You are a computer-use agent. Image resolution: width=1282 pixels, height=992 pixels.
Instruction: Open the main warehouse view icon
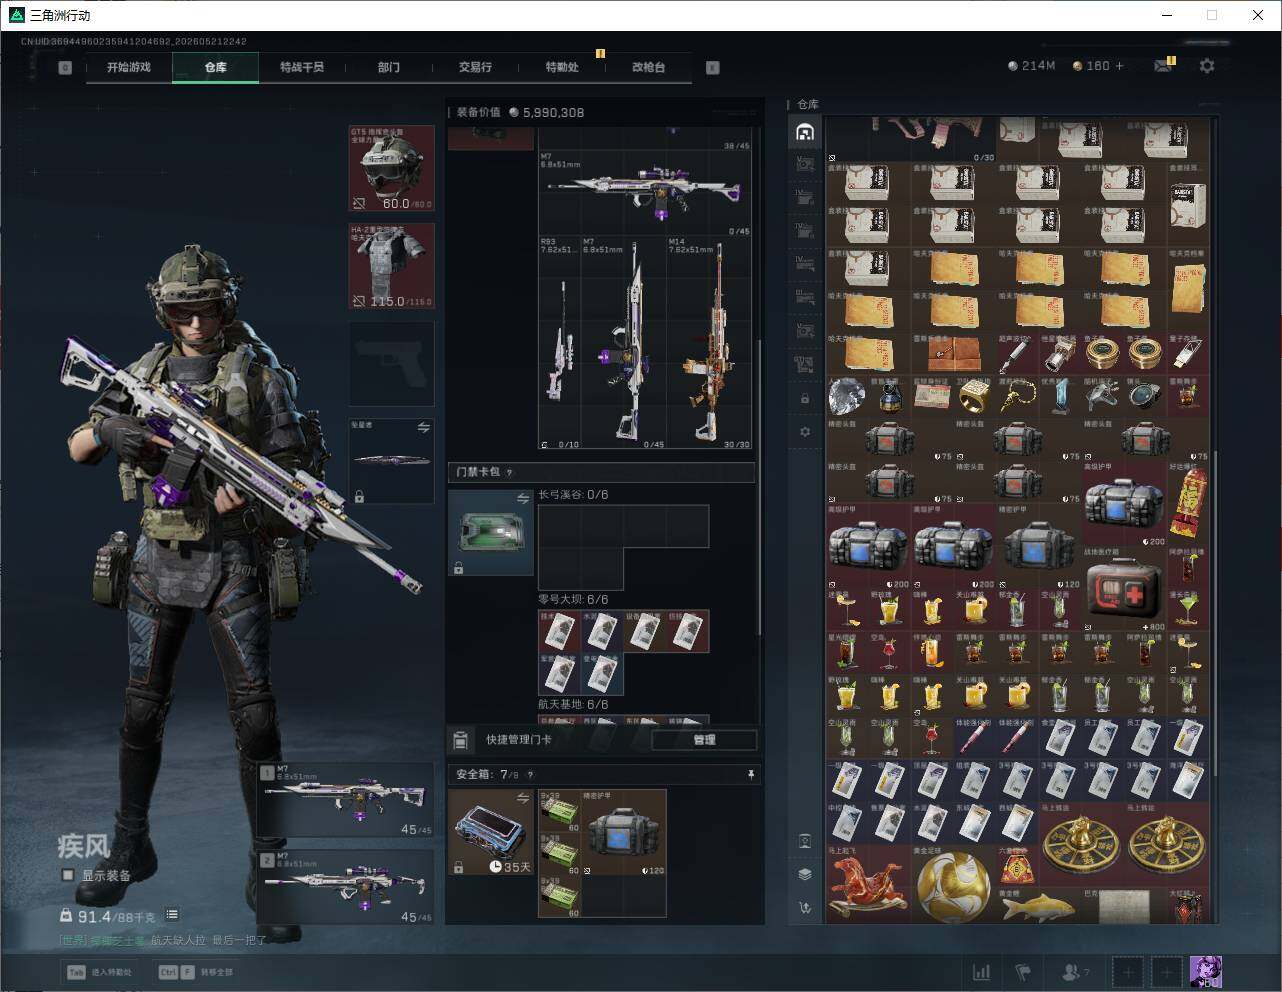(805, 132)
